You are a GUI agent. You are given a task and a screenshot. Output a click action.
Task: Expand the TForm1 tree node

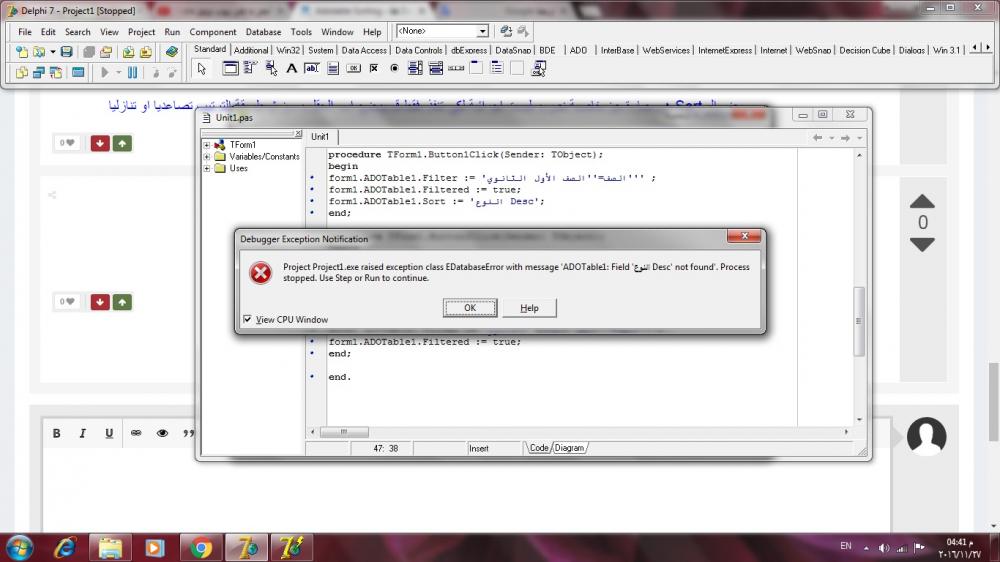207,145
